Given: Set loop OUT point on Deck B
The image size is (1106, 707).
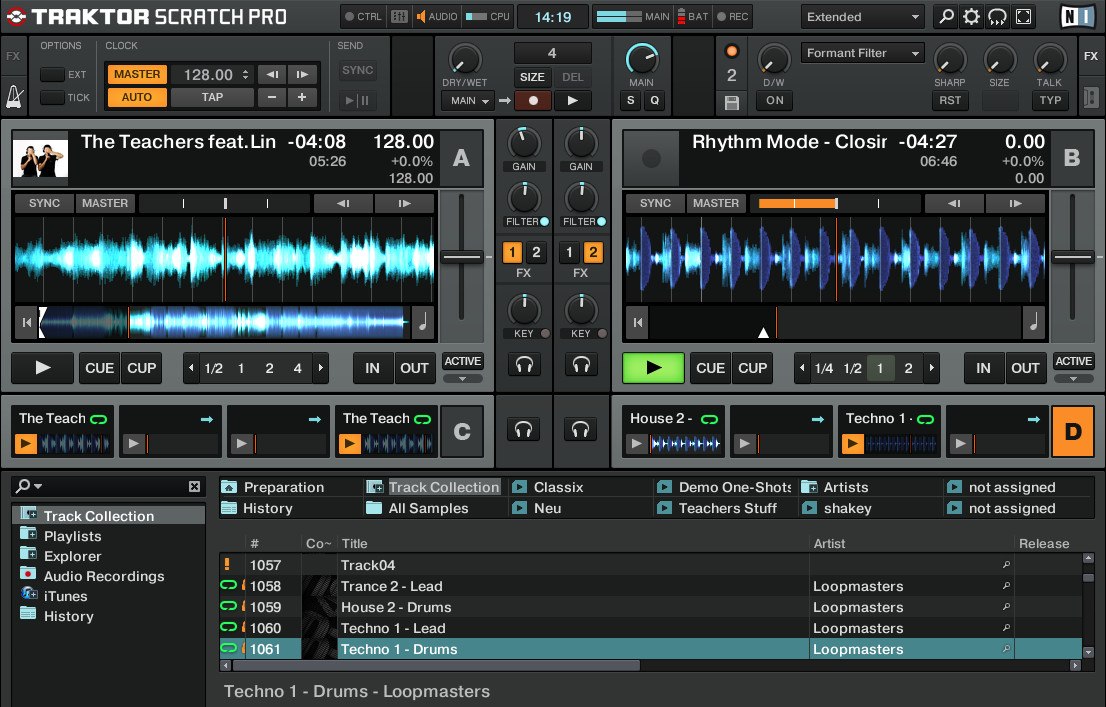Looking at the screenshot, I should [1025, 368].
